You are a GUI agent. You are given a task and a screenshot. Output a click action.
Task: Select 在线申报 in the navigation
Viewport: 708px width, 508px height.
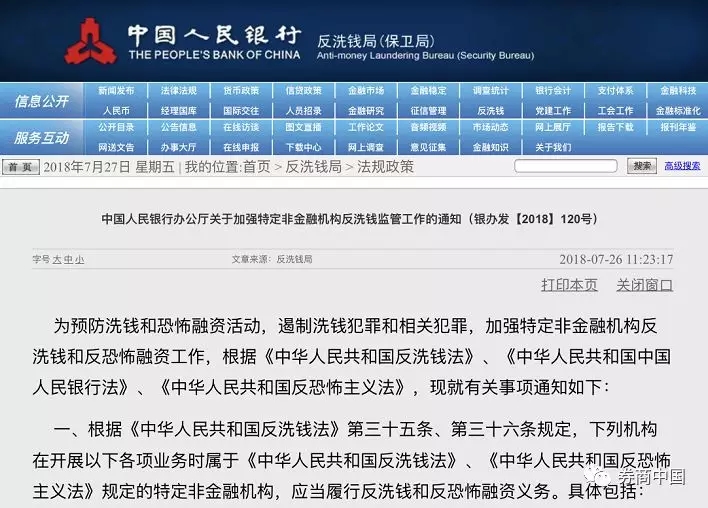coord(241,147)
